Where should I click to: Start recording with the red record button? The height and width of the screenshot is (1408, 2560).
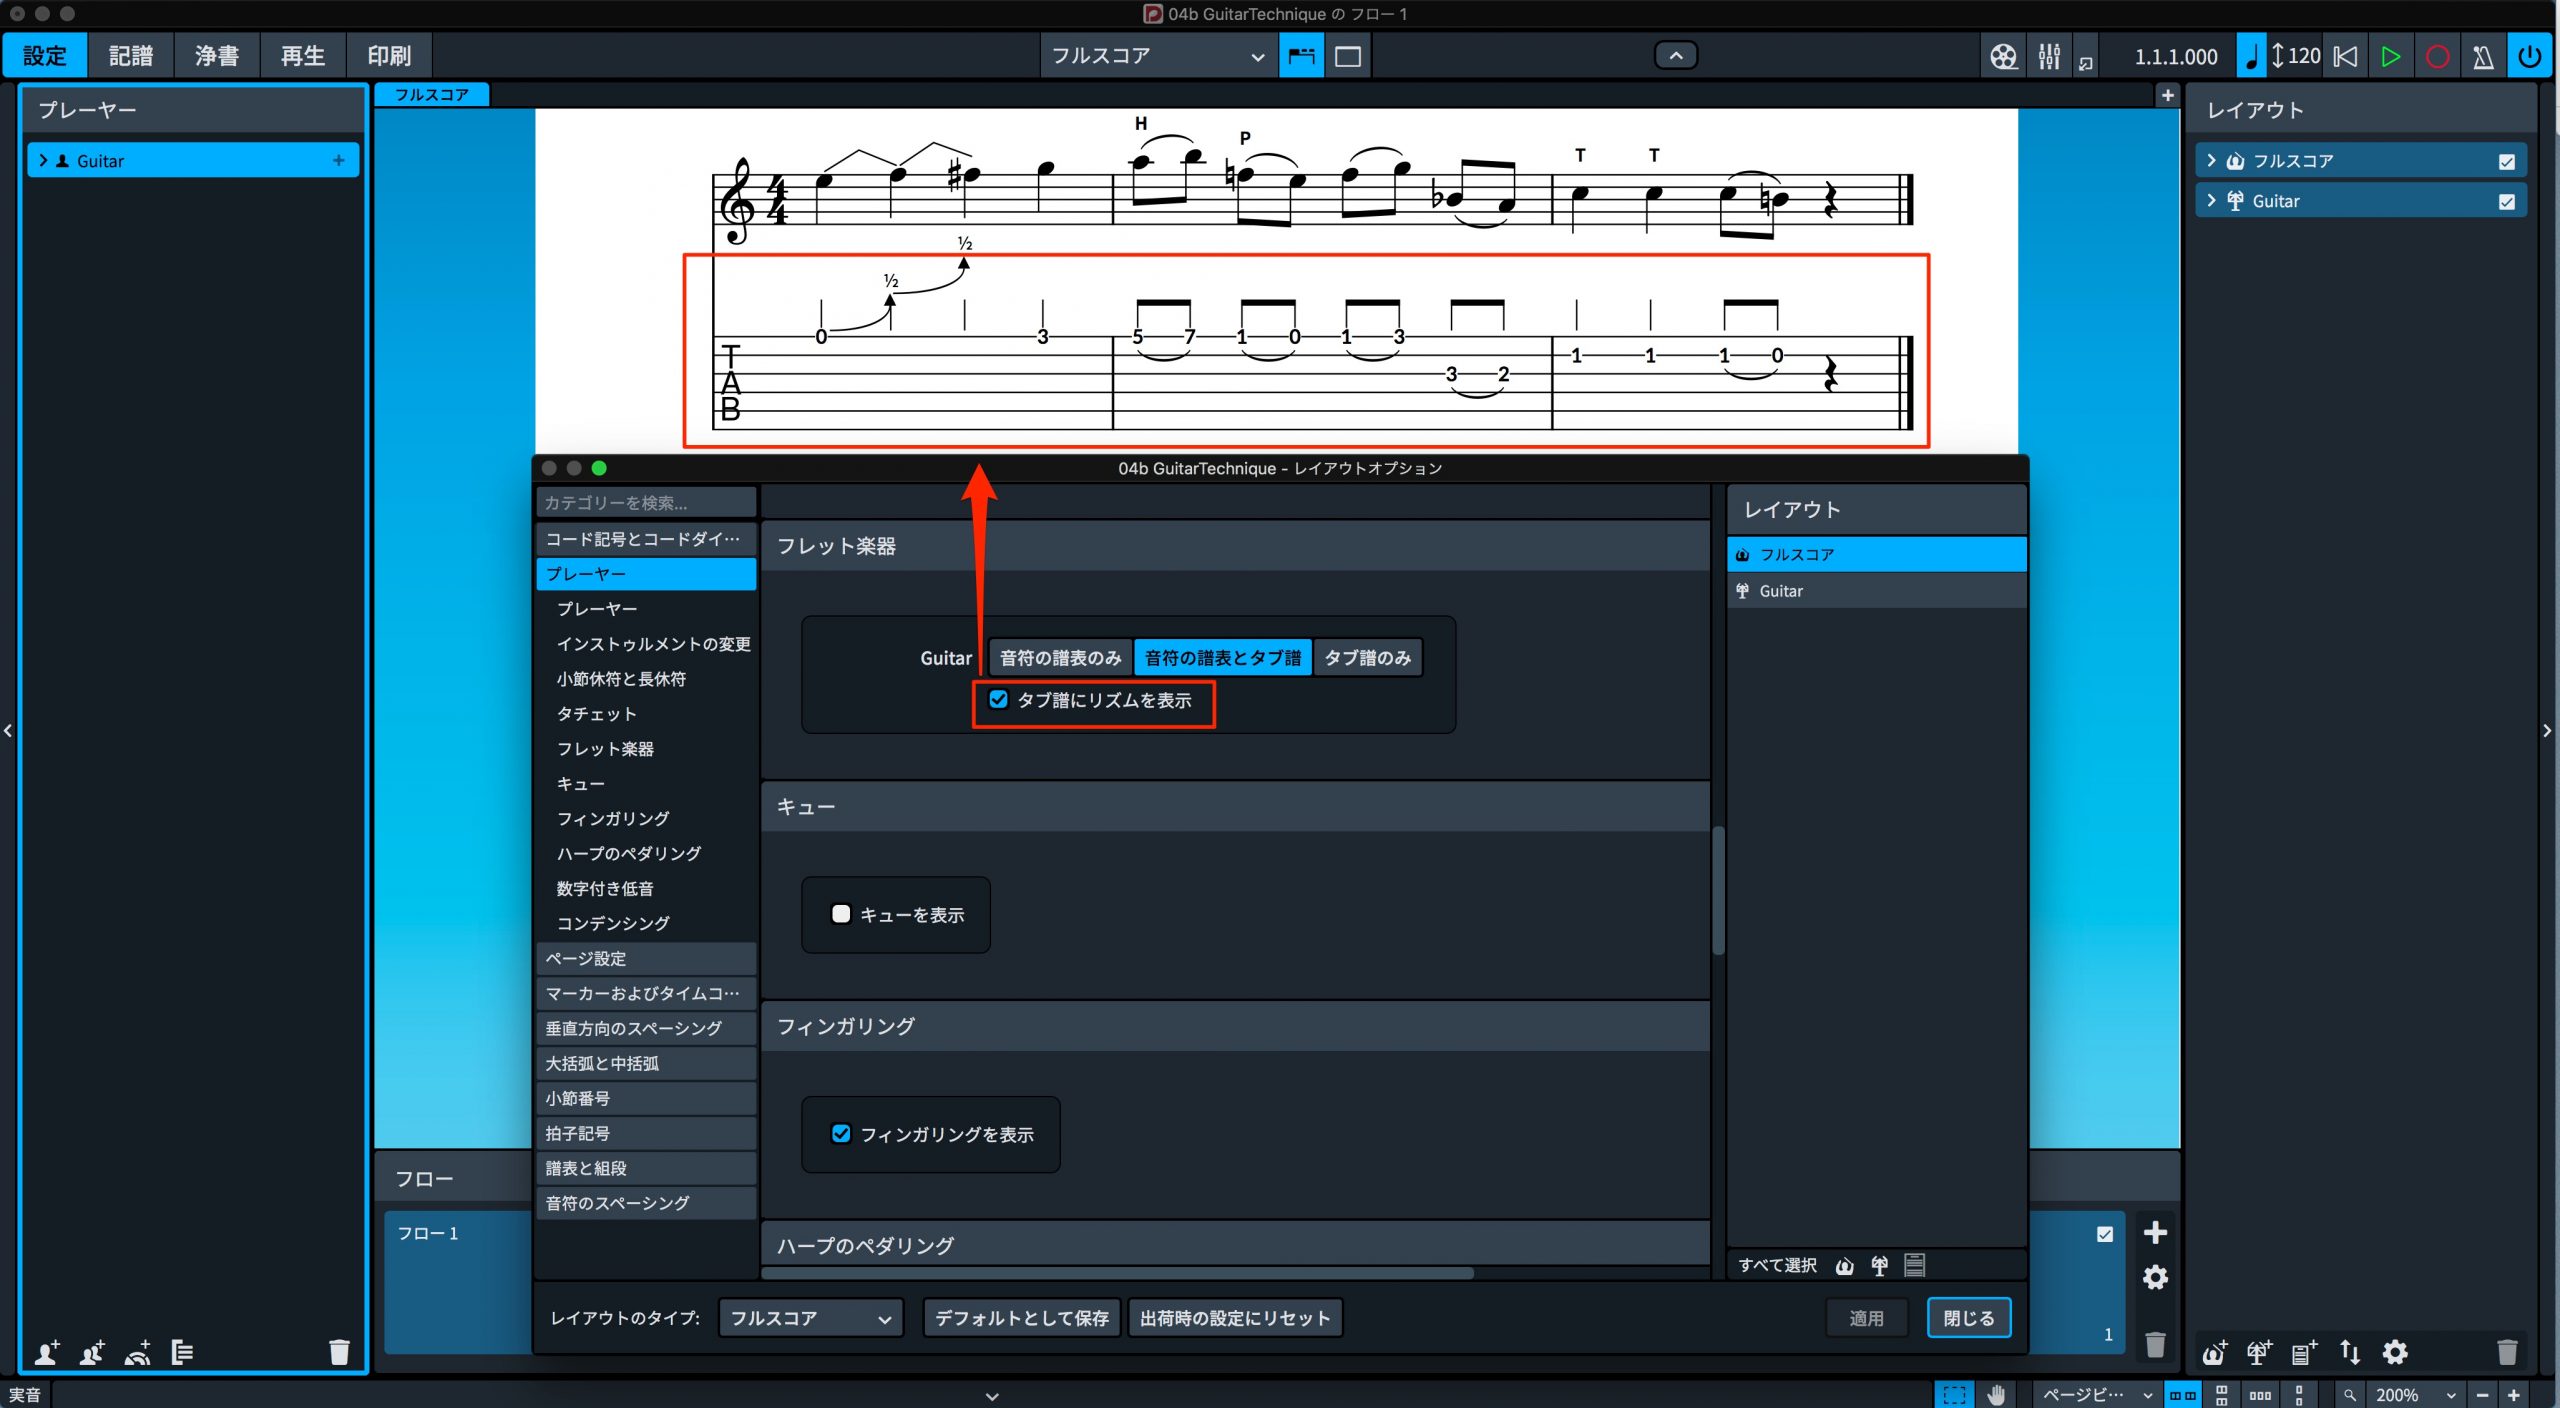pos(2437,56)
